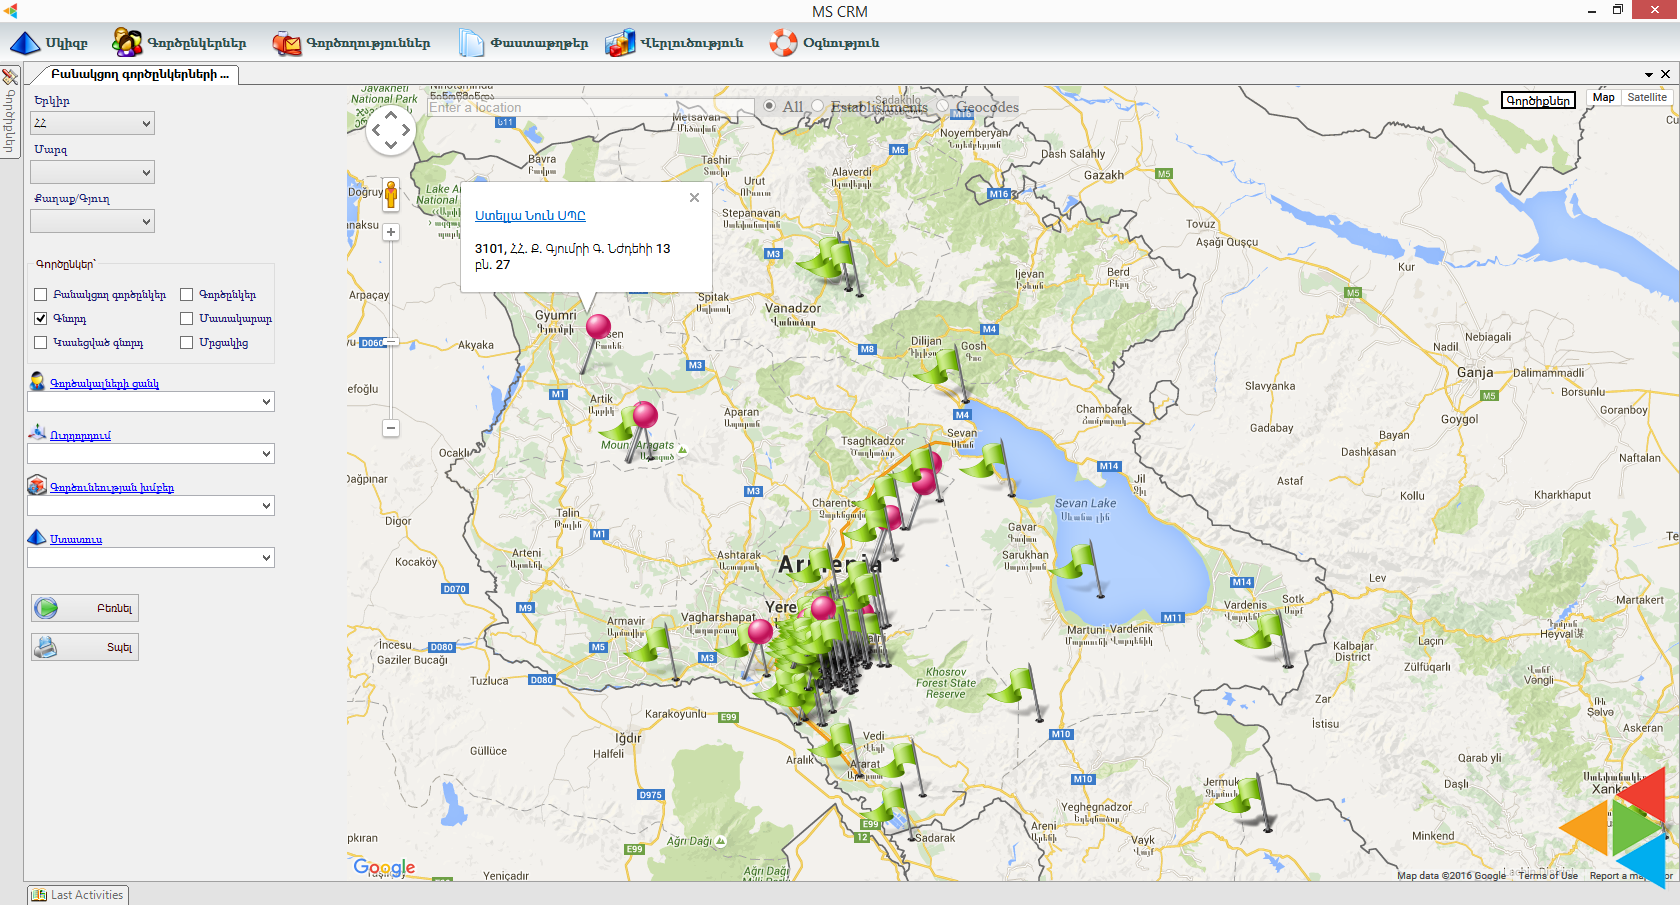The height and width of the screenshot is (905, 1680).
Task: Open the Մարզ region dropdown
Action: [x=92, y=172]
